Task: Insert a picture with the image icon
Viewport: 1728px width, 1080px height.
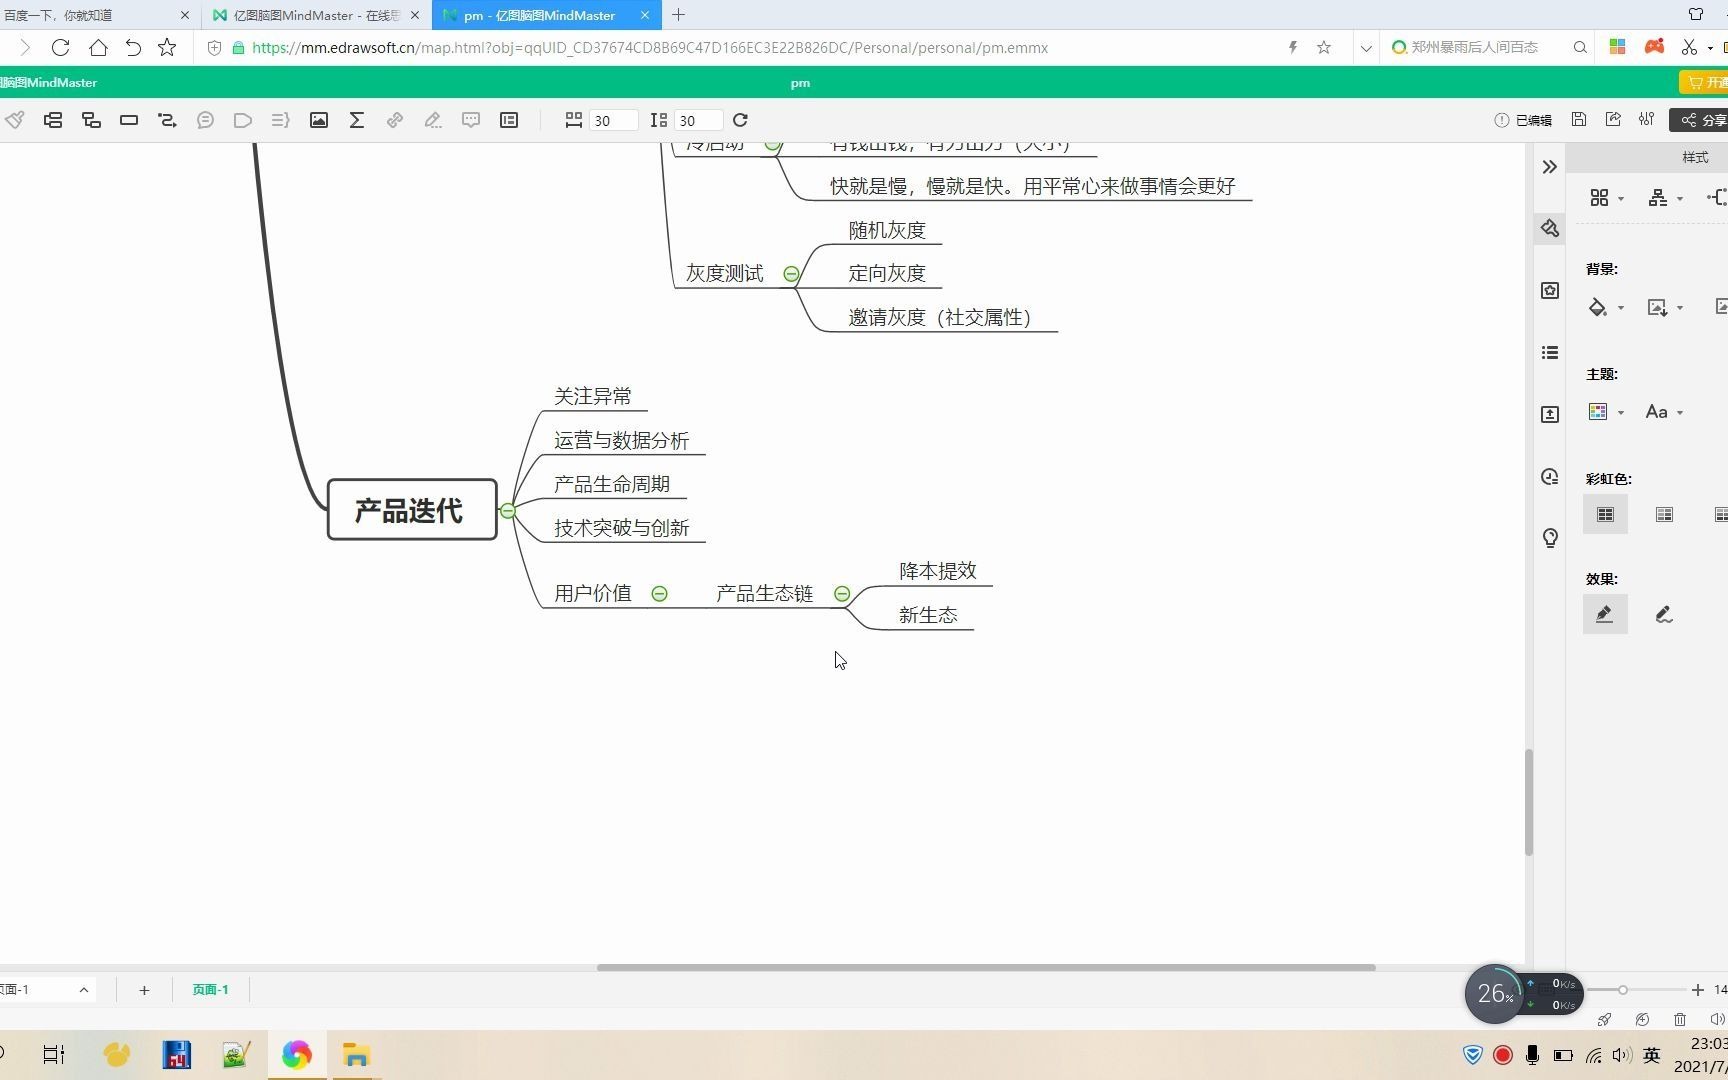Action: pyautogui.click(x=319, y=120)
